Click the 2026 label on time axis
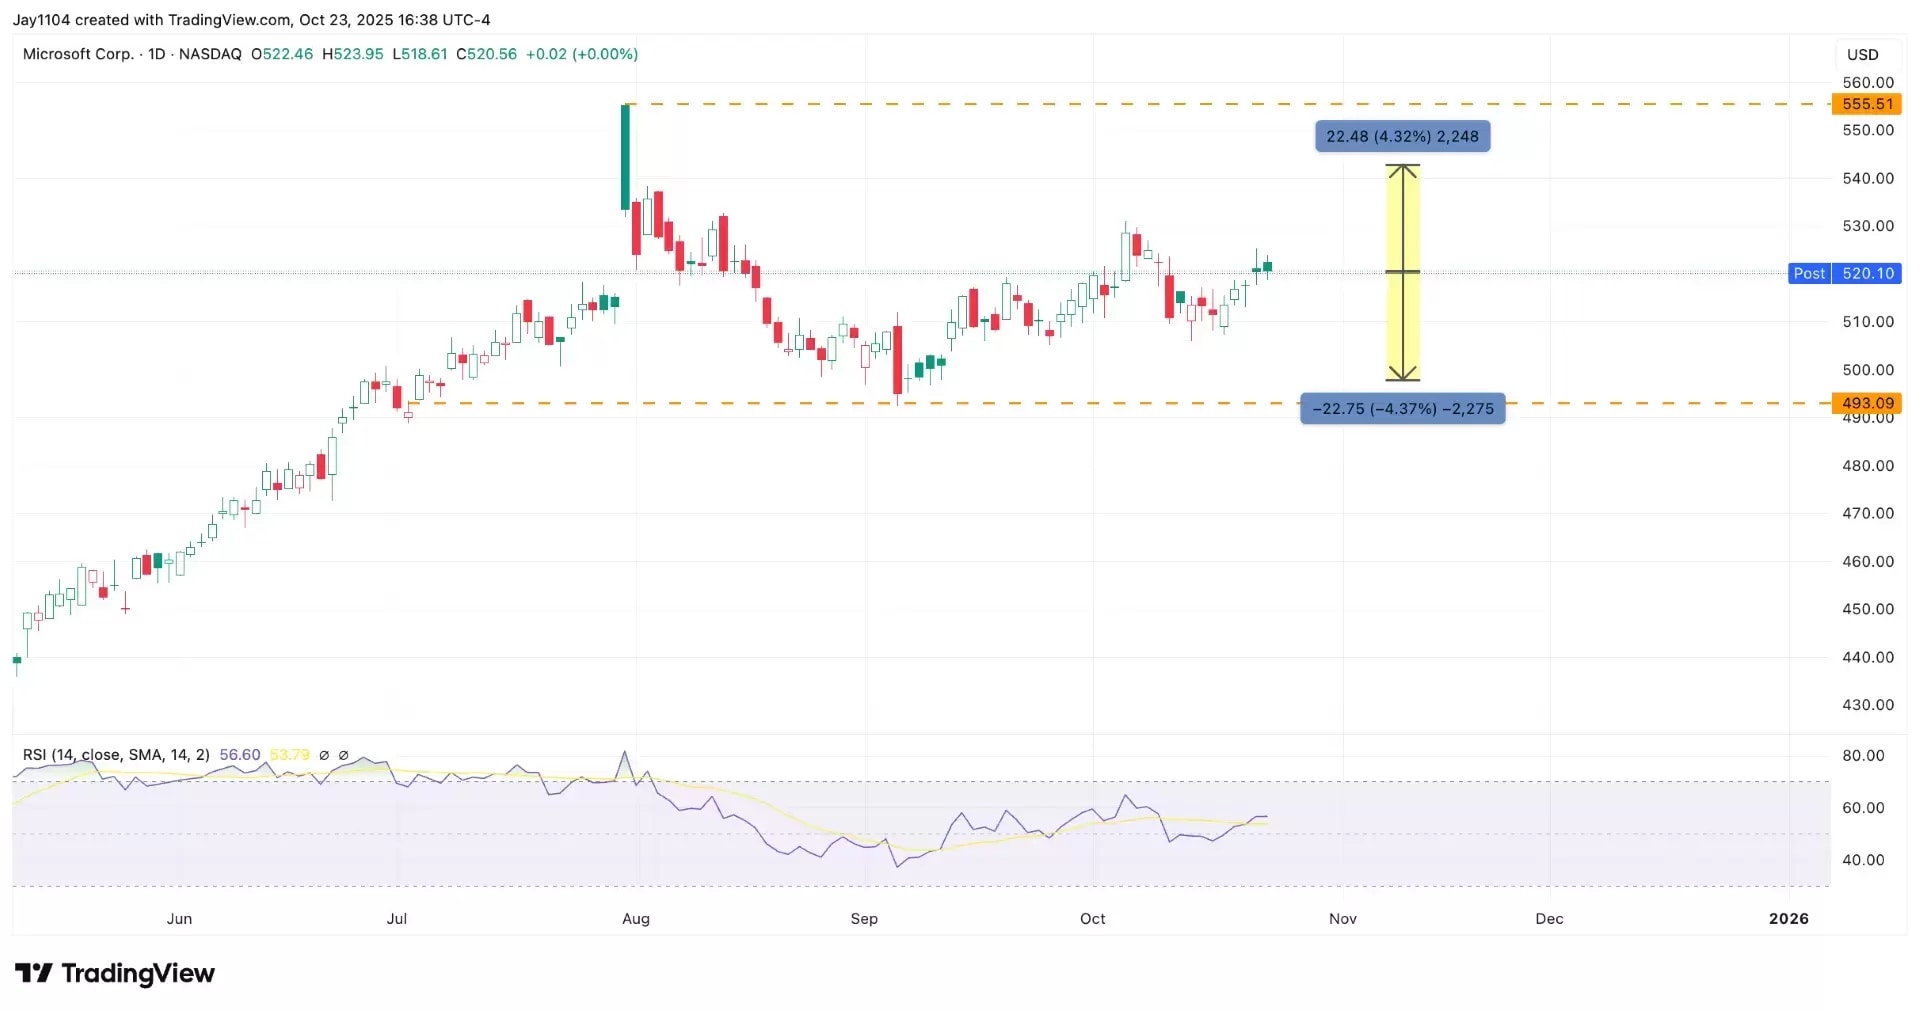The image size is (1920, 1011). [1788, 918]
